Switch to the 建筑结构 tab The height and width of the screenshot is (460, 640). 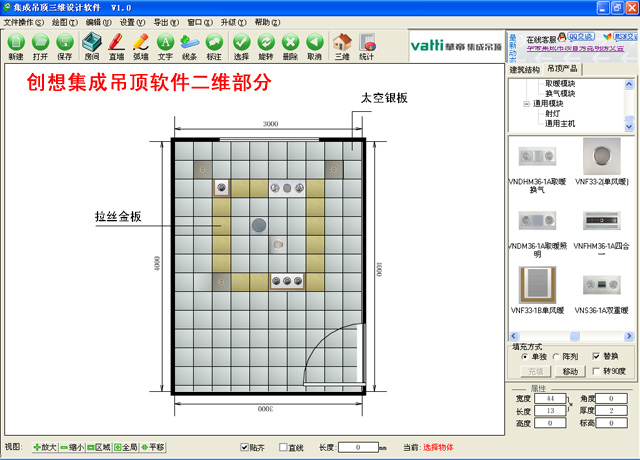point(524,70)
